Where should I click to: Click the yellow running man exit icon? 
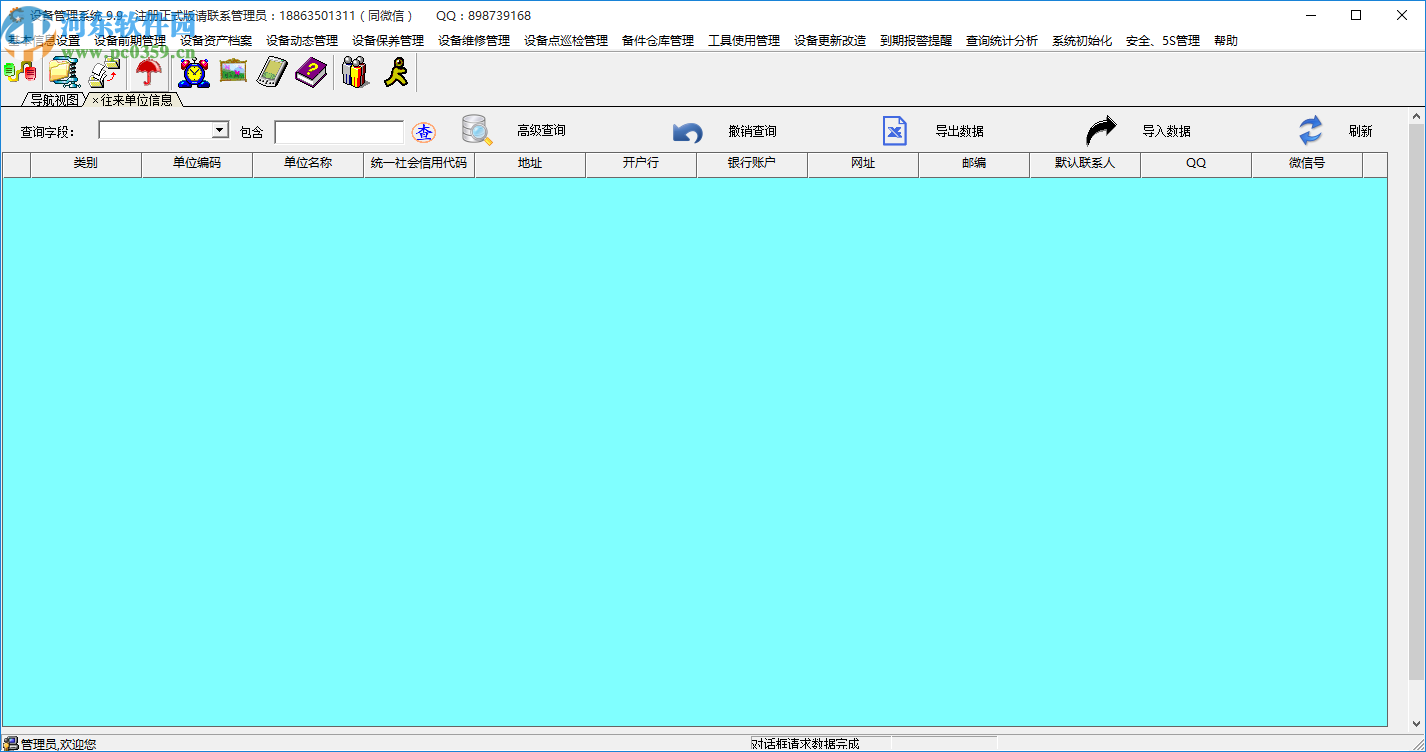pyautogui.click(x=396, y=73)
